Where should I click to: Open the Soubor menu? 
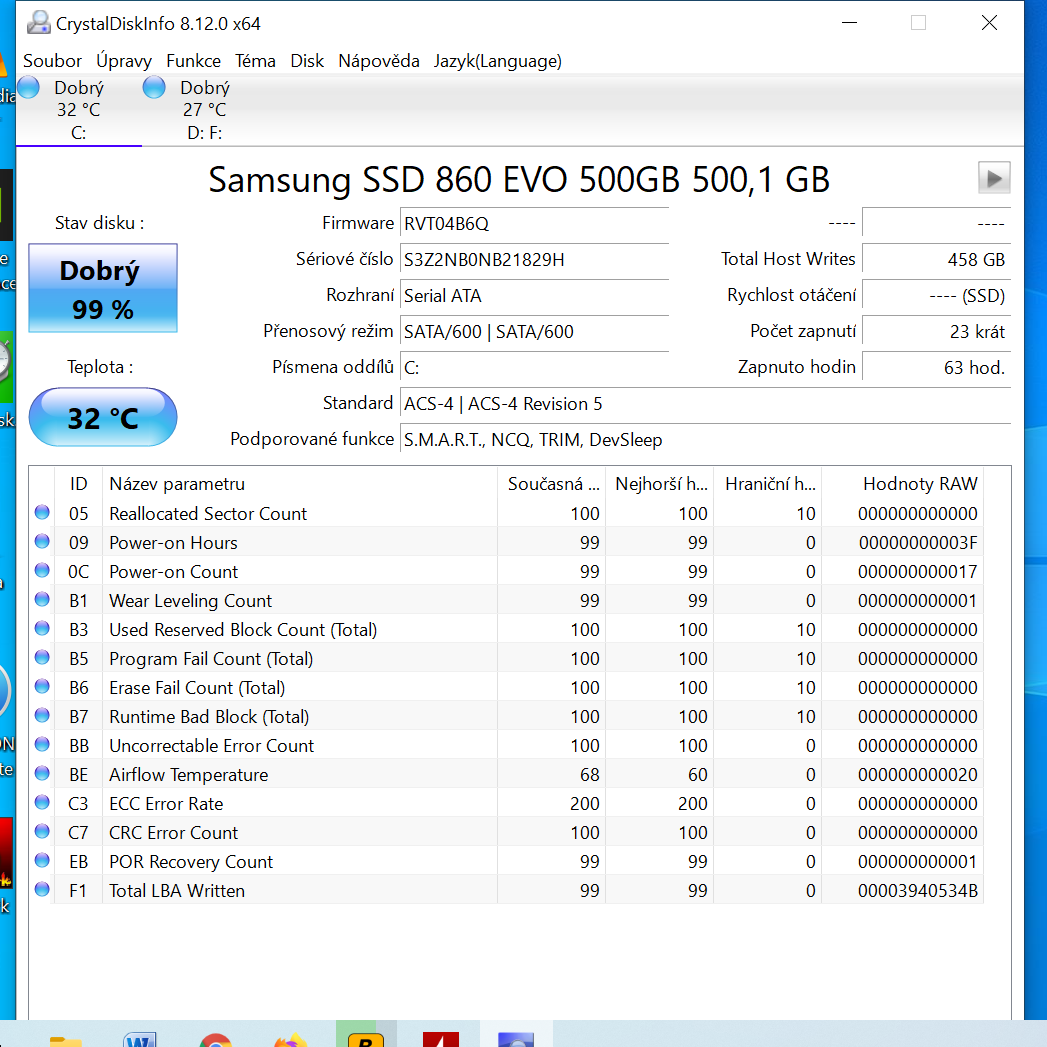click(52, 61)
